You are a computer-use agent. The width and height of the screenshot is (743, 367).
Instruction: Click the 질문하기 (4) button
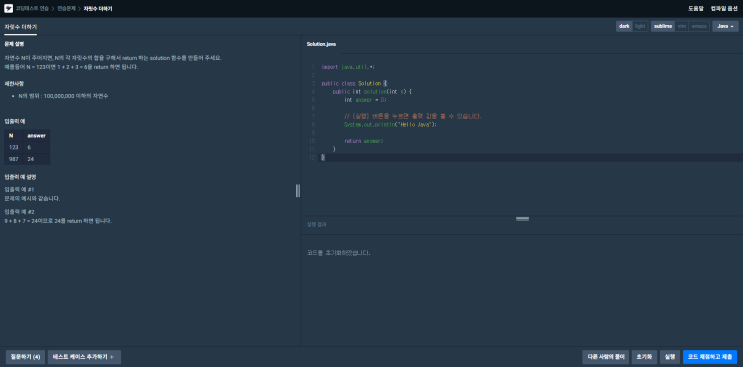coord(25,357)
